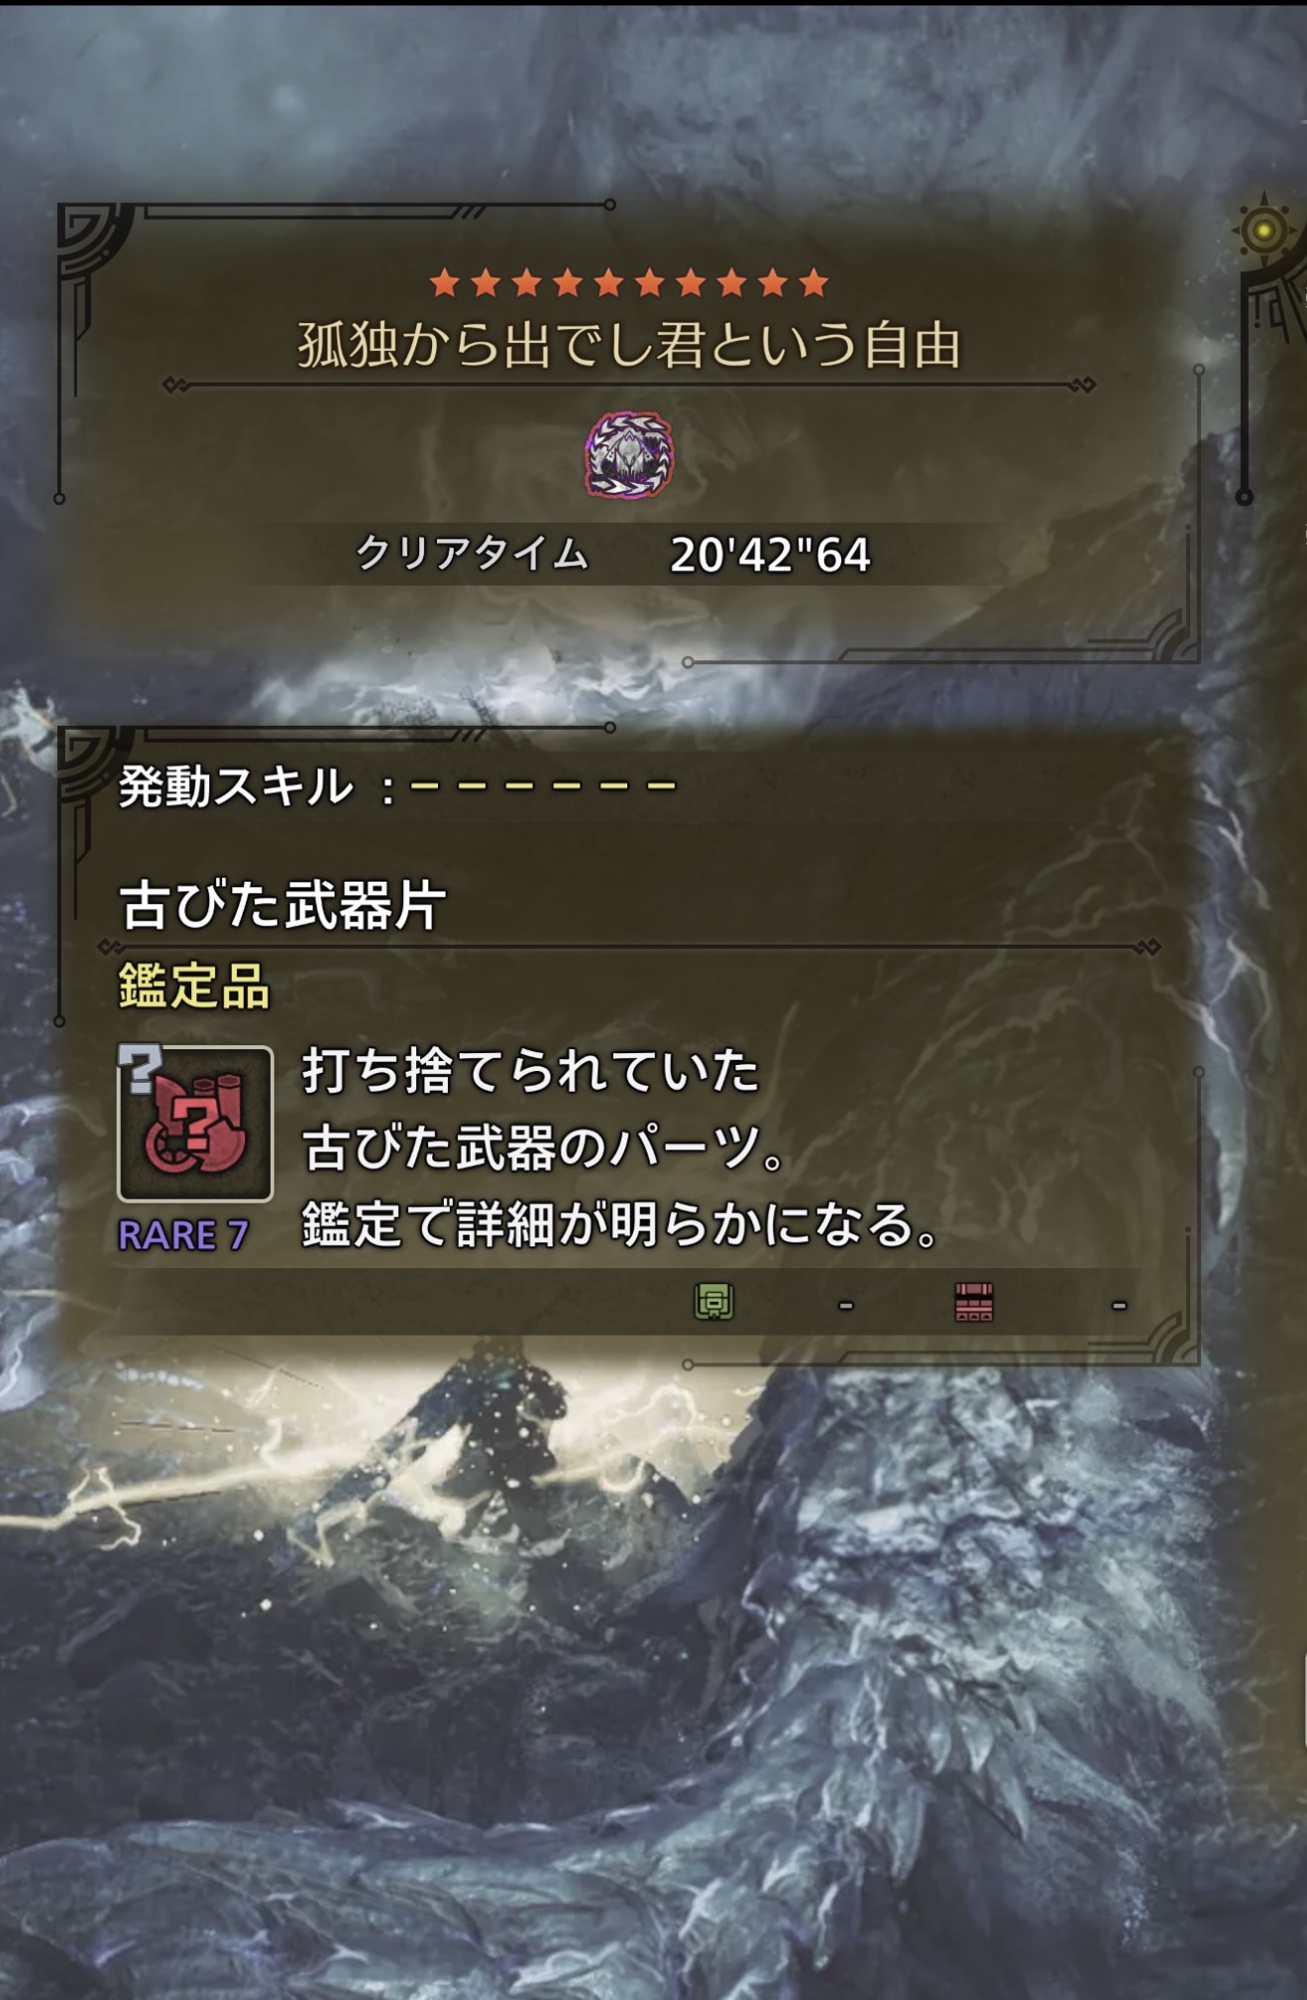This screenshot has height=2000, width=1307.
Task: Click the text 鑑定で詳細が明らかになる。
Action: [622, 1224]
